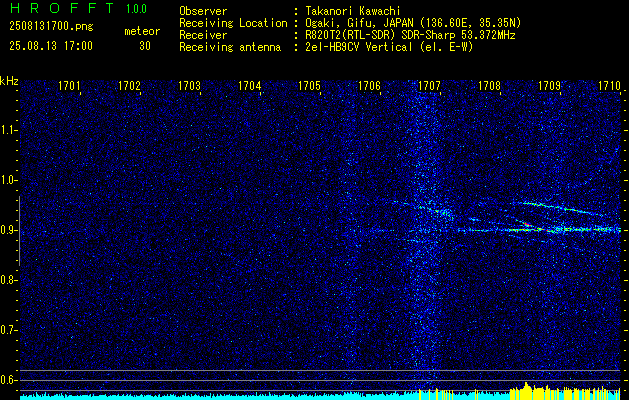
Task: Click the R820T2(RTL-SDR) SDR-Sharp 53.372MHz text
Action: 409,35
